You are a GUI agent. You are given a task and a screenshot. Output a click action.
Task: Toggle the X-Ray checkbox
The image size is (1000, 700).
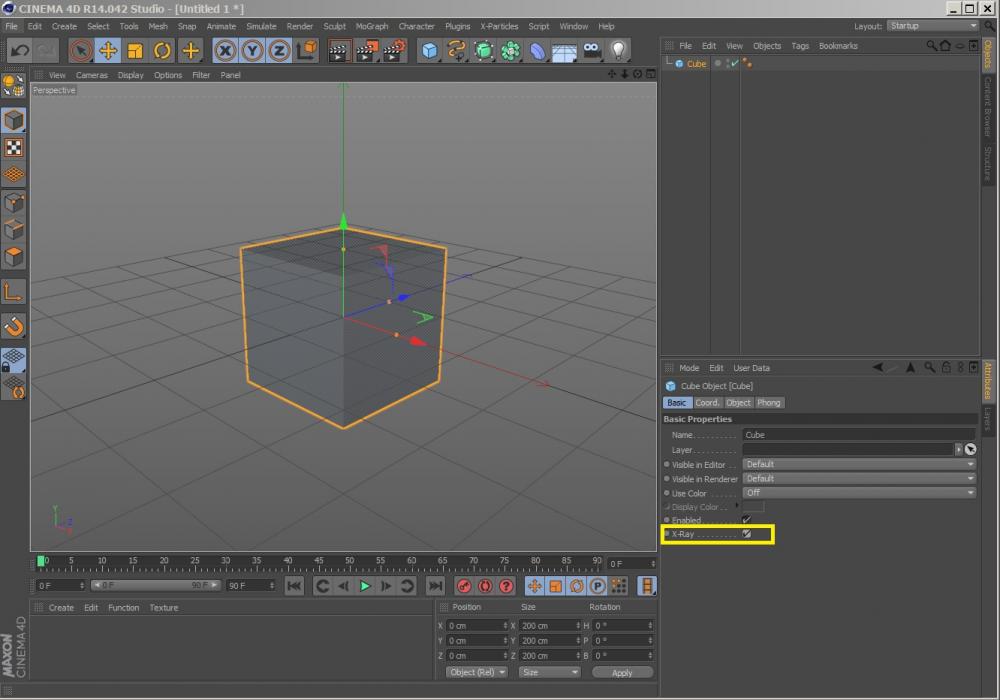click(746, 535)
